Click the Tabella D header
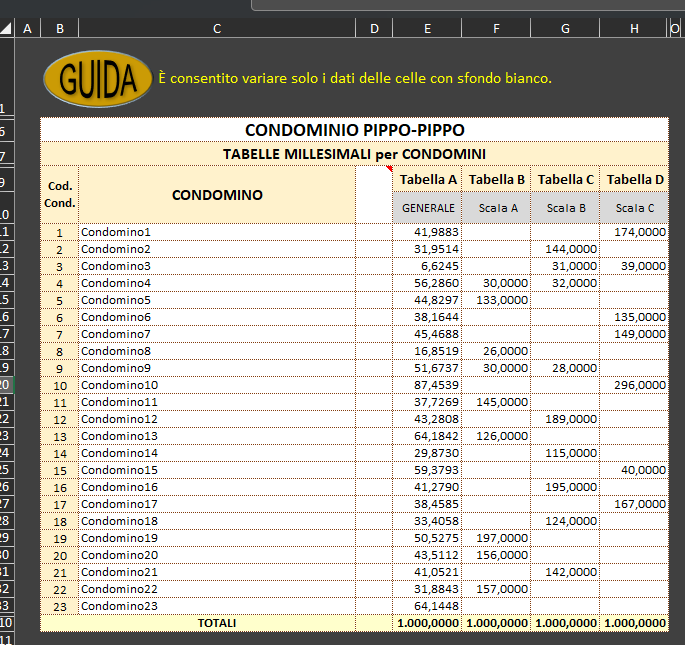The width and height of the screenshot is (685, 645). click(x=634, y=179)
